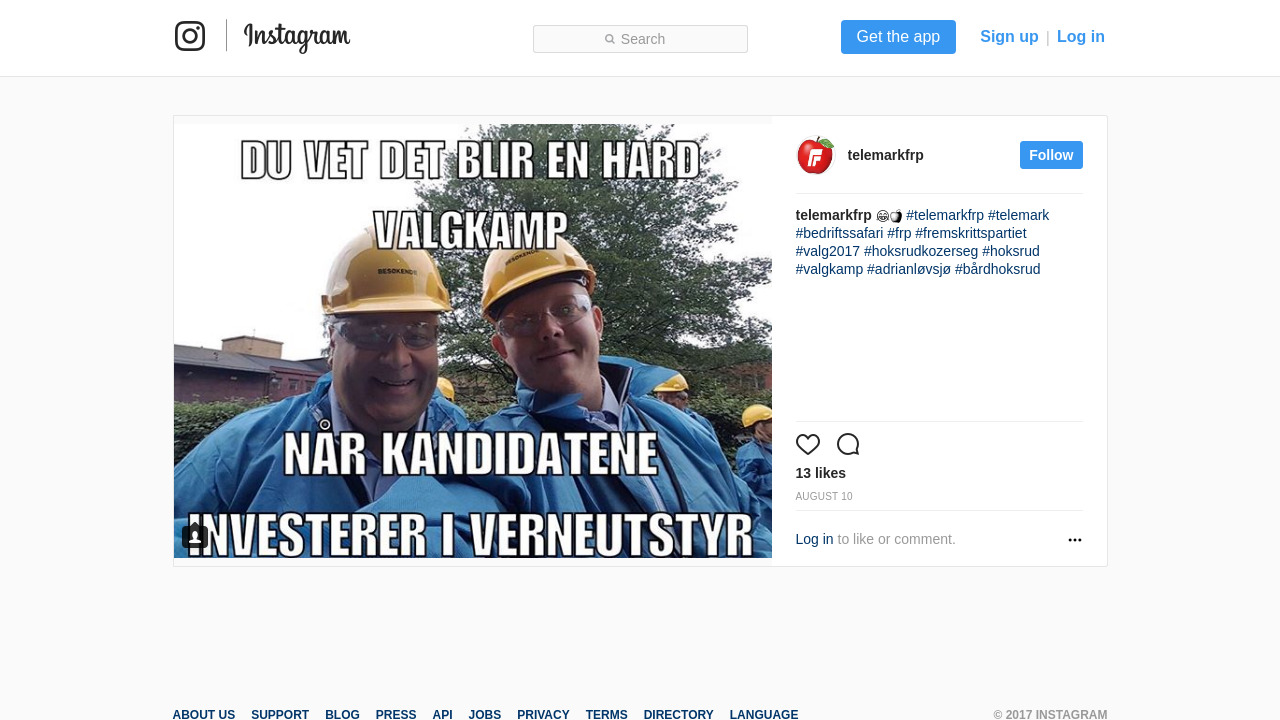The width and height of the screenshot is (1280, 720).
Task: Show tagged people icon on photo
Action: (x=195, y=537)
